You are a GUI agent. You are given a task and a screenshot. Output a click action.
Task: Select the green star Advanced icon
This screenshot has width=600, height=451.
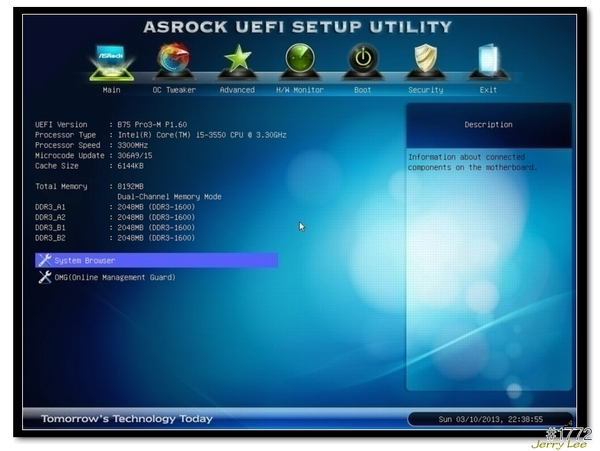[x=237, y=60]
